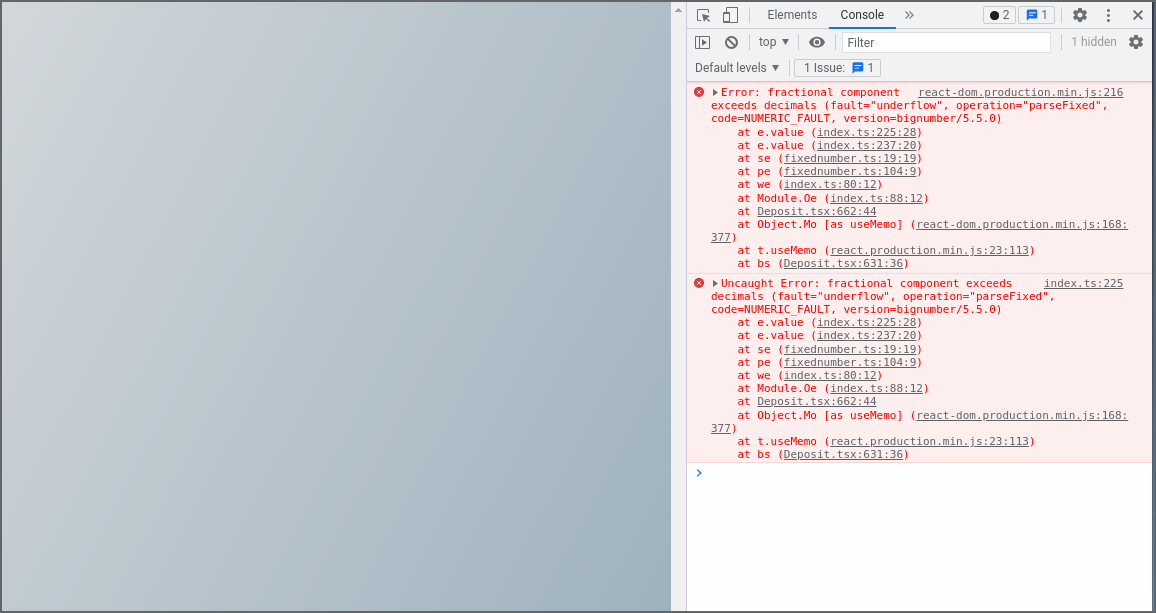1156x613 pixels.
Task: Click the page scrollbar up arrow
Action: pyautogui.click(x=679, y=10)
